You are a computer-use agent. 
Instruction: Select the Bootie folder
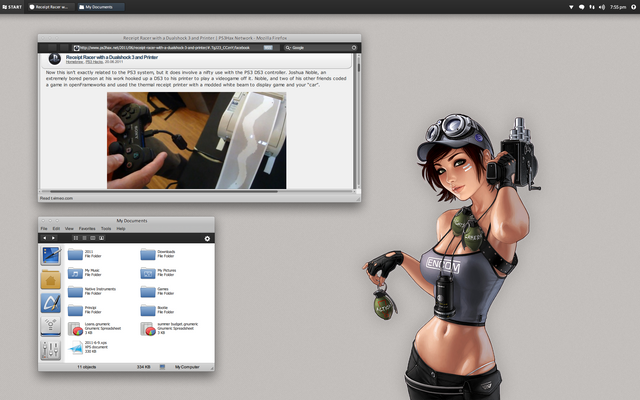157,310
